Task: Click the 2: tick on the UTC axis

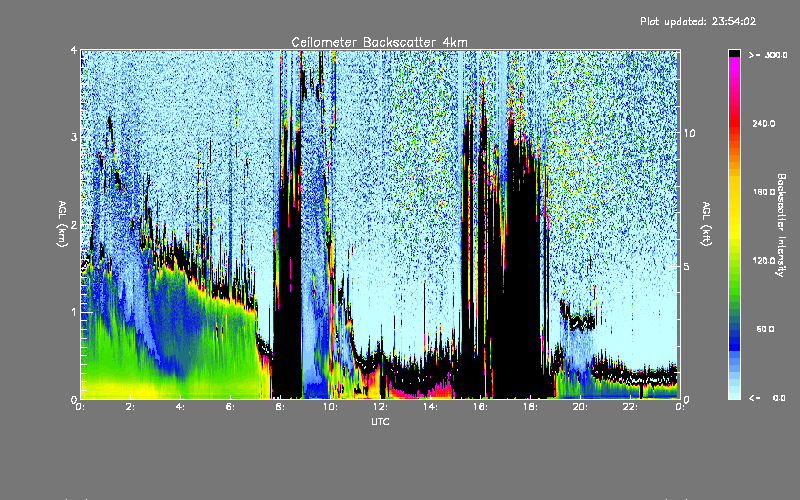Action: pyautogui.click(x=130, y=407)
